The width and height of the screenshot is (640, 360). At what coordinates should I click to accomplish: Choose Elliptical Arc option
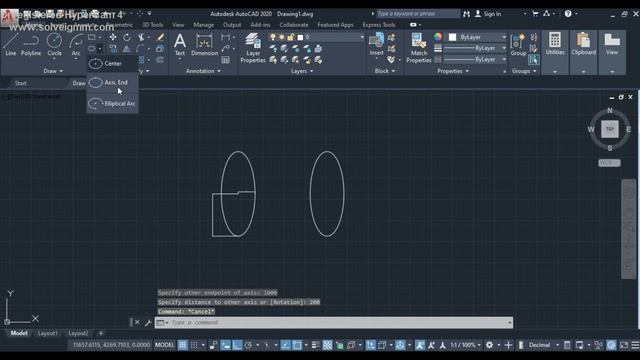tap(112, 104)
